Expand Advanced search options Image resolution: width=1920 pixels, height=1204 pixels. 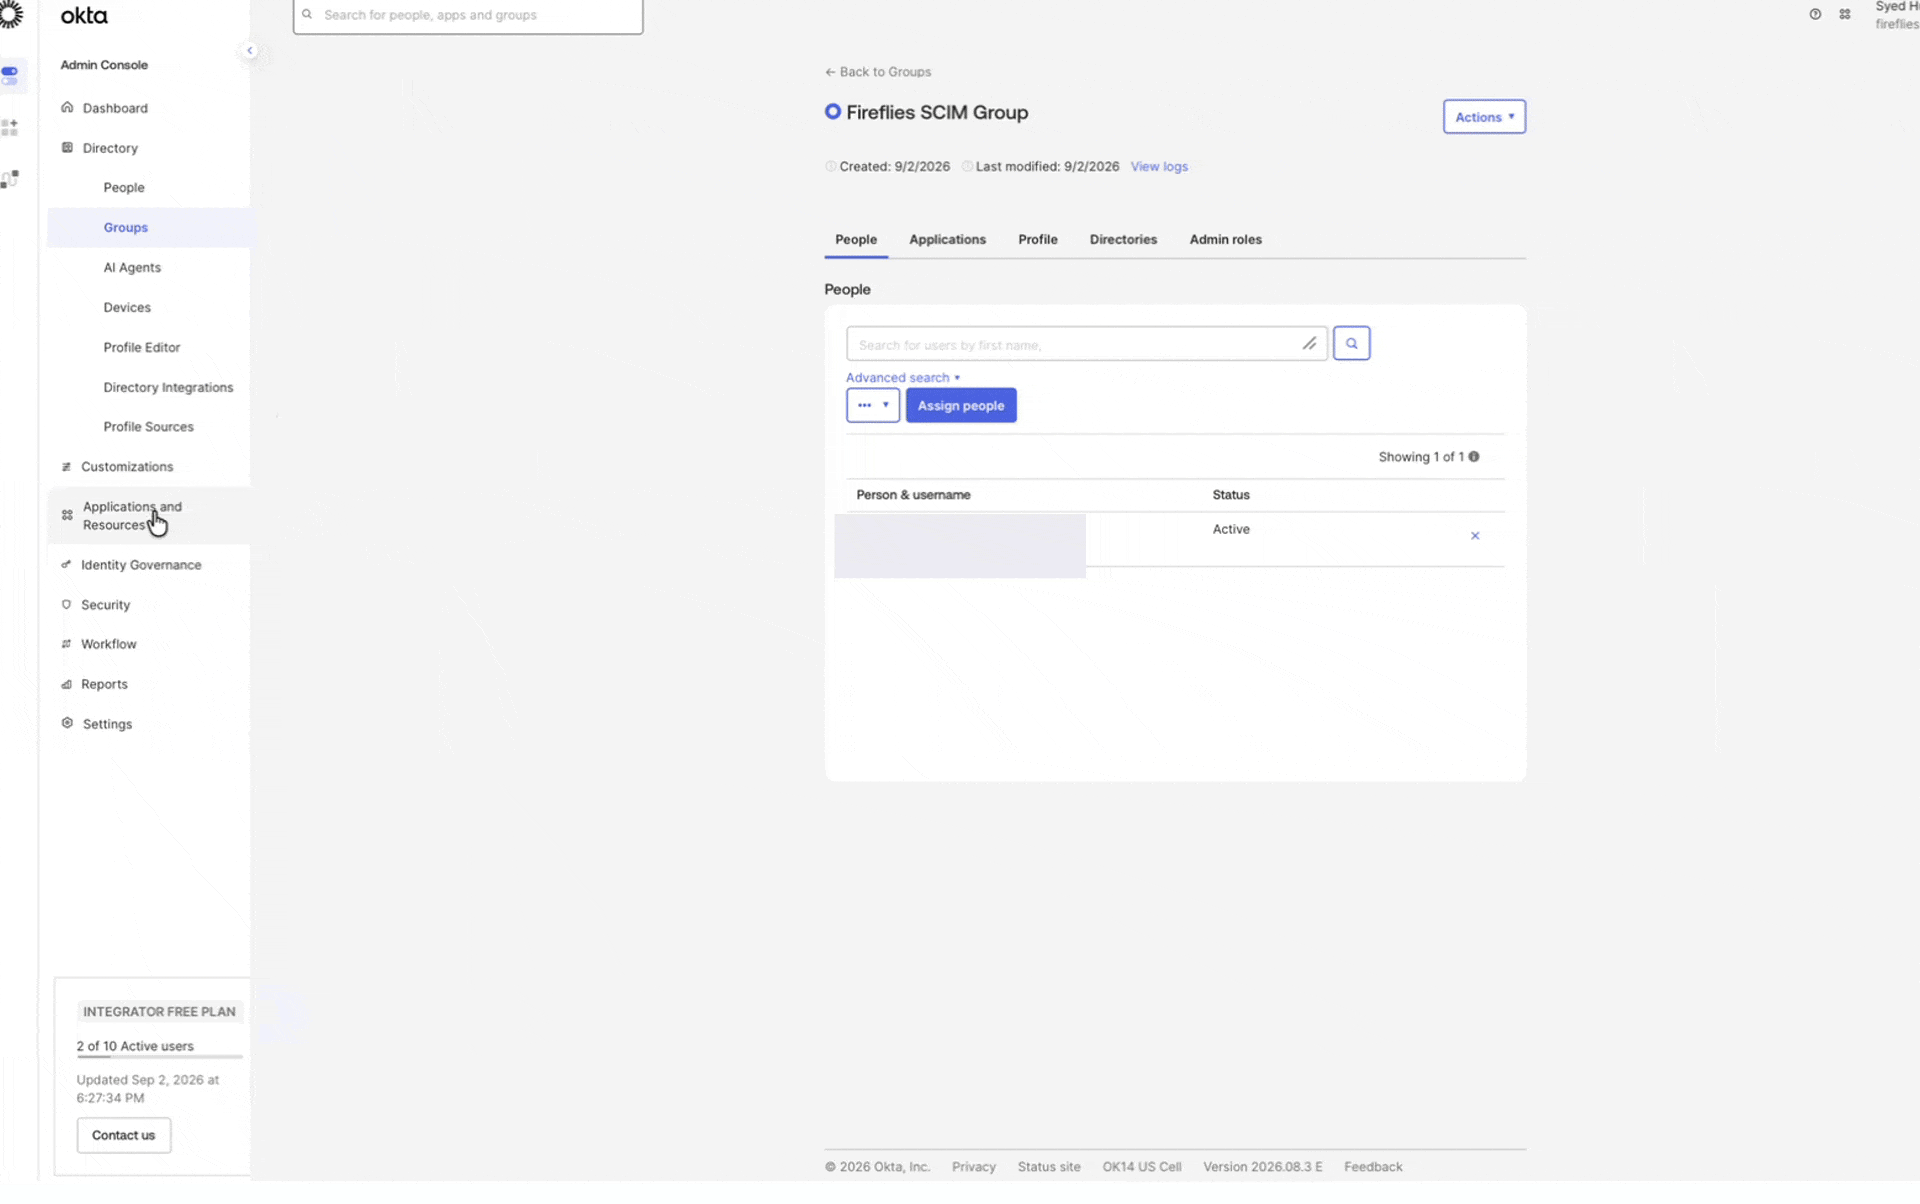point(903,378)
